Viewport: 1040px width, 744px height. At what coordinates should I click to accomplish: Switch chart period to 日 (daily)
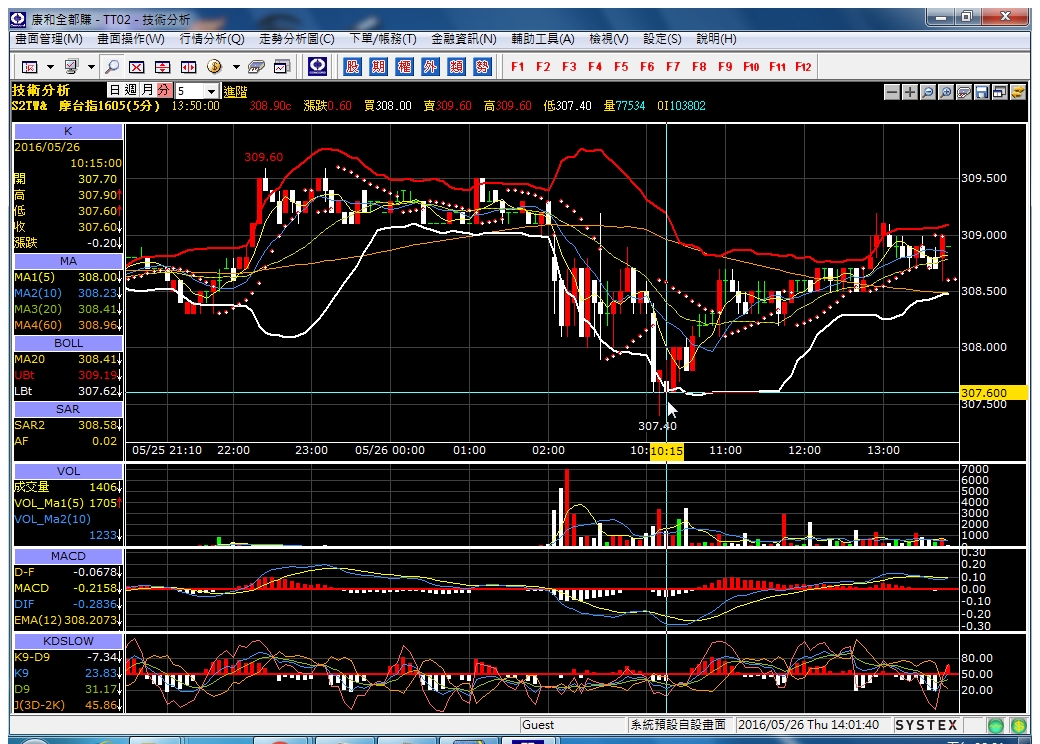click(x=115, y=90)
